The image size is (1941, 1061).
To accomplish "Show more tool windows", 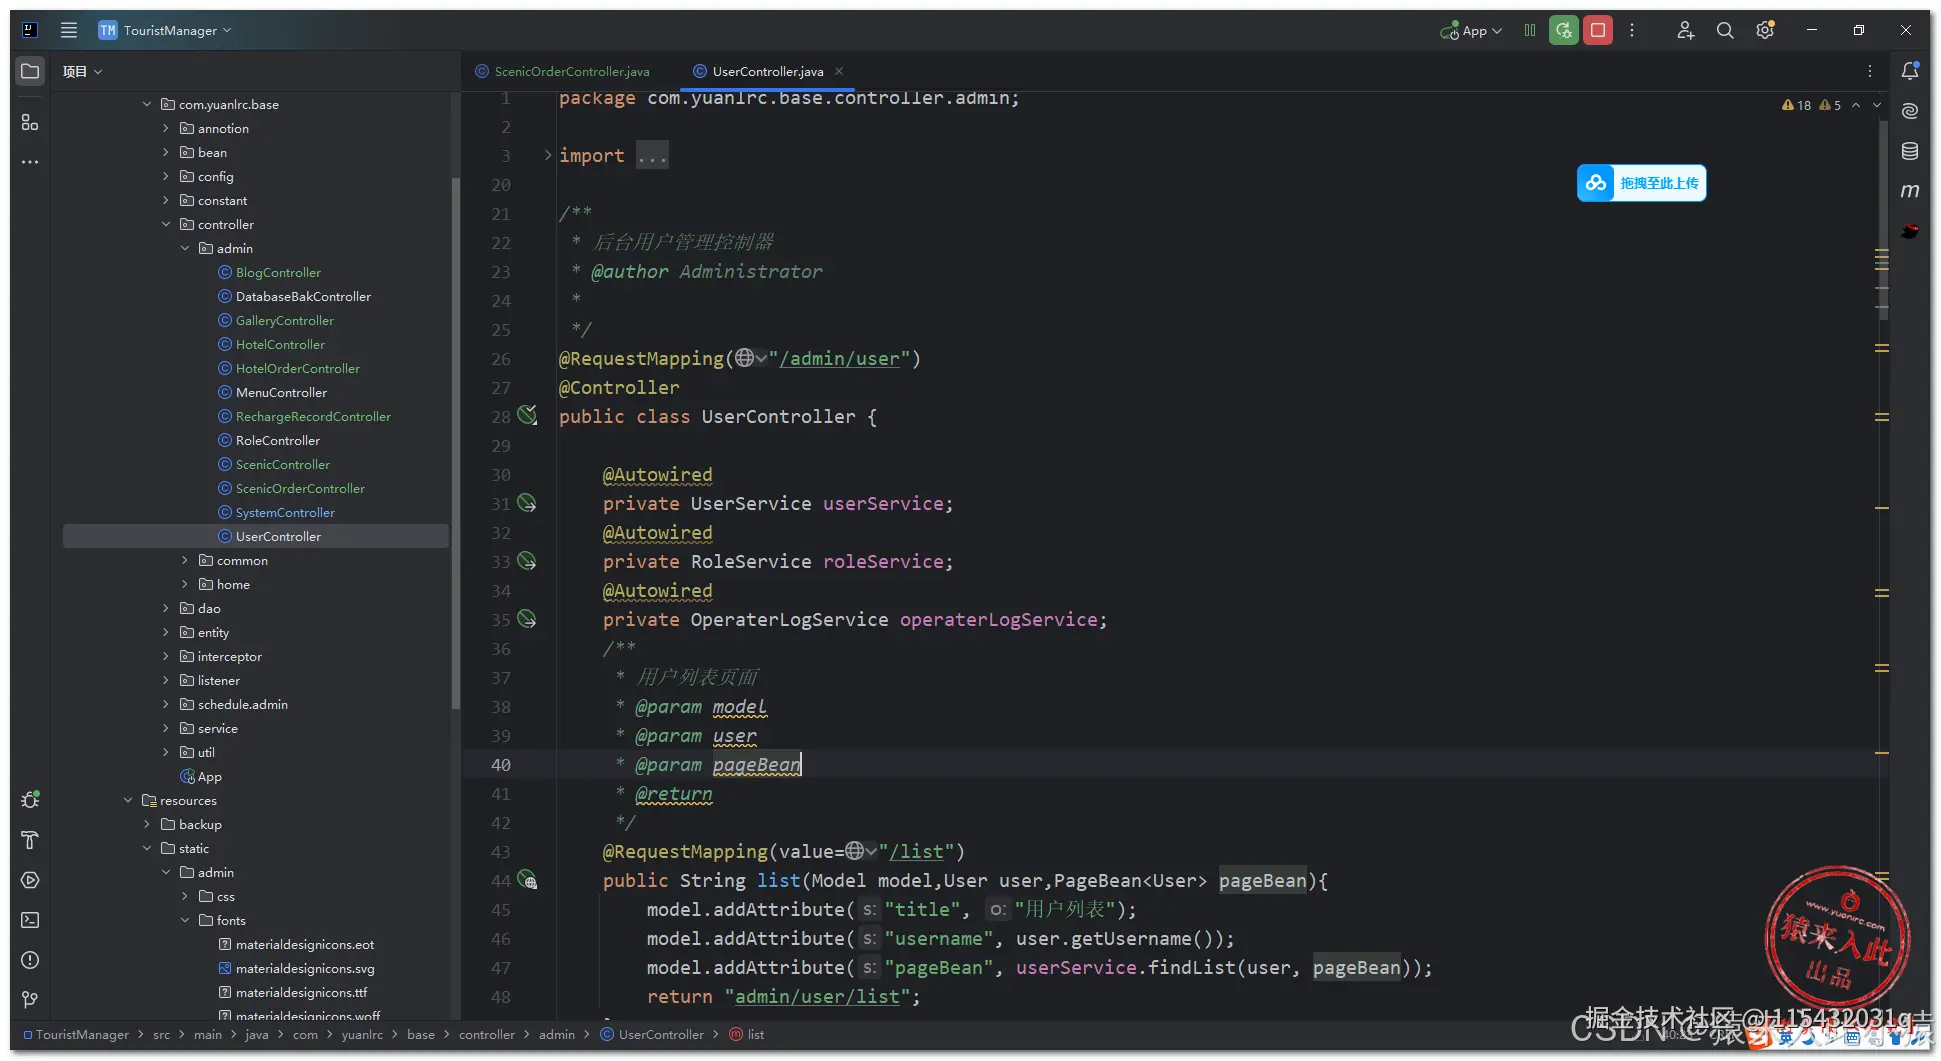I will tap(30, 162).
